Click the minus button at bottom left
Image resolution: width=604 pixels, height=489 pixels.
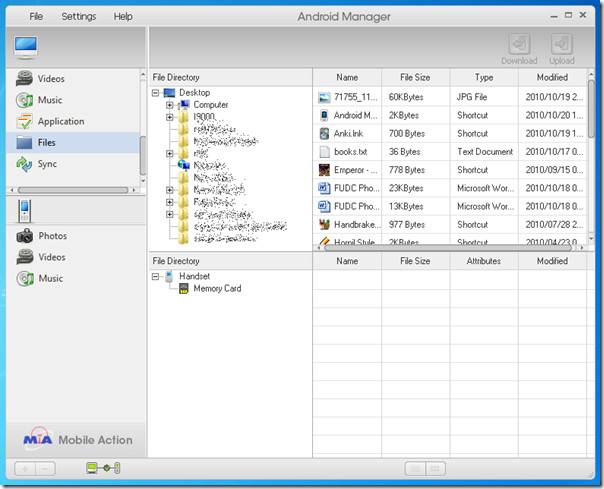[45, 469]
